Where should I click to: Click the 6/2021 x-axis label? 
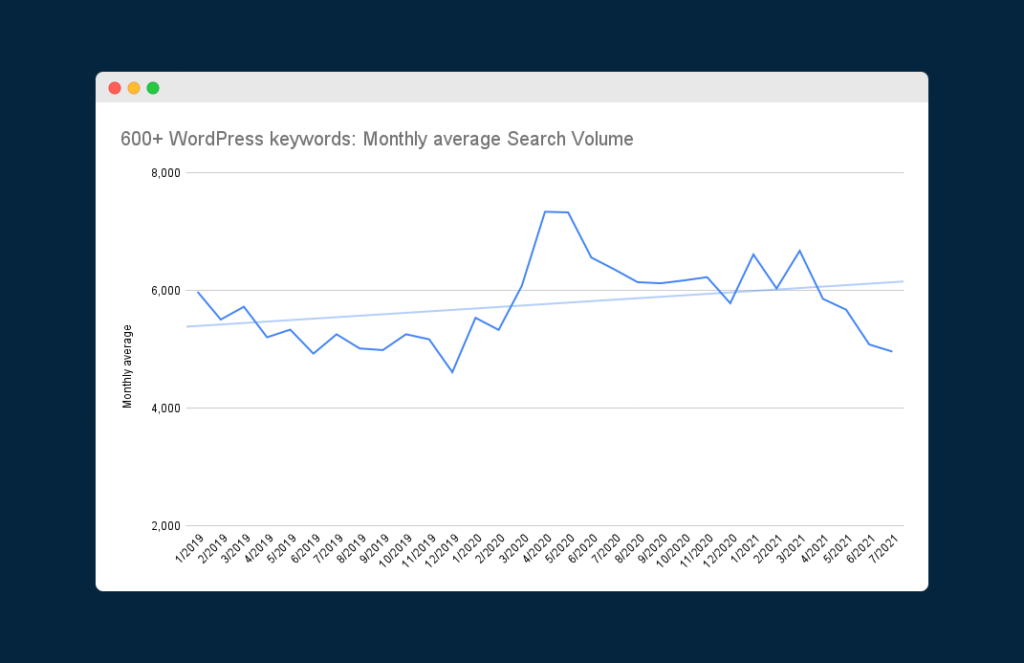point(861,549)
